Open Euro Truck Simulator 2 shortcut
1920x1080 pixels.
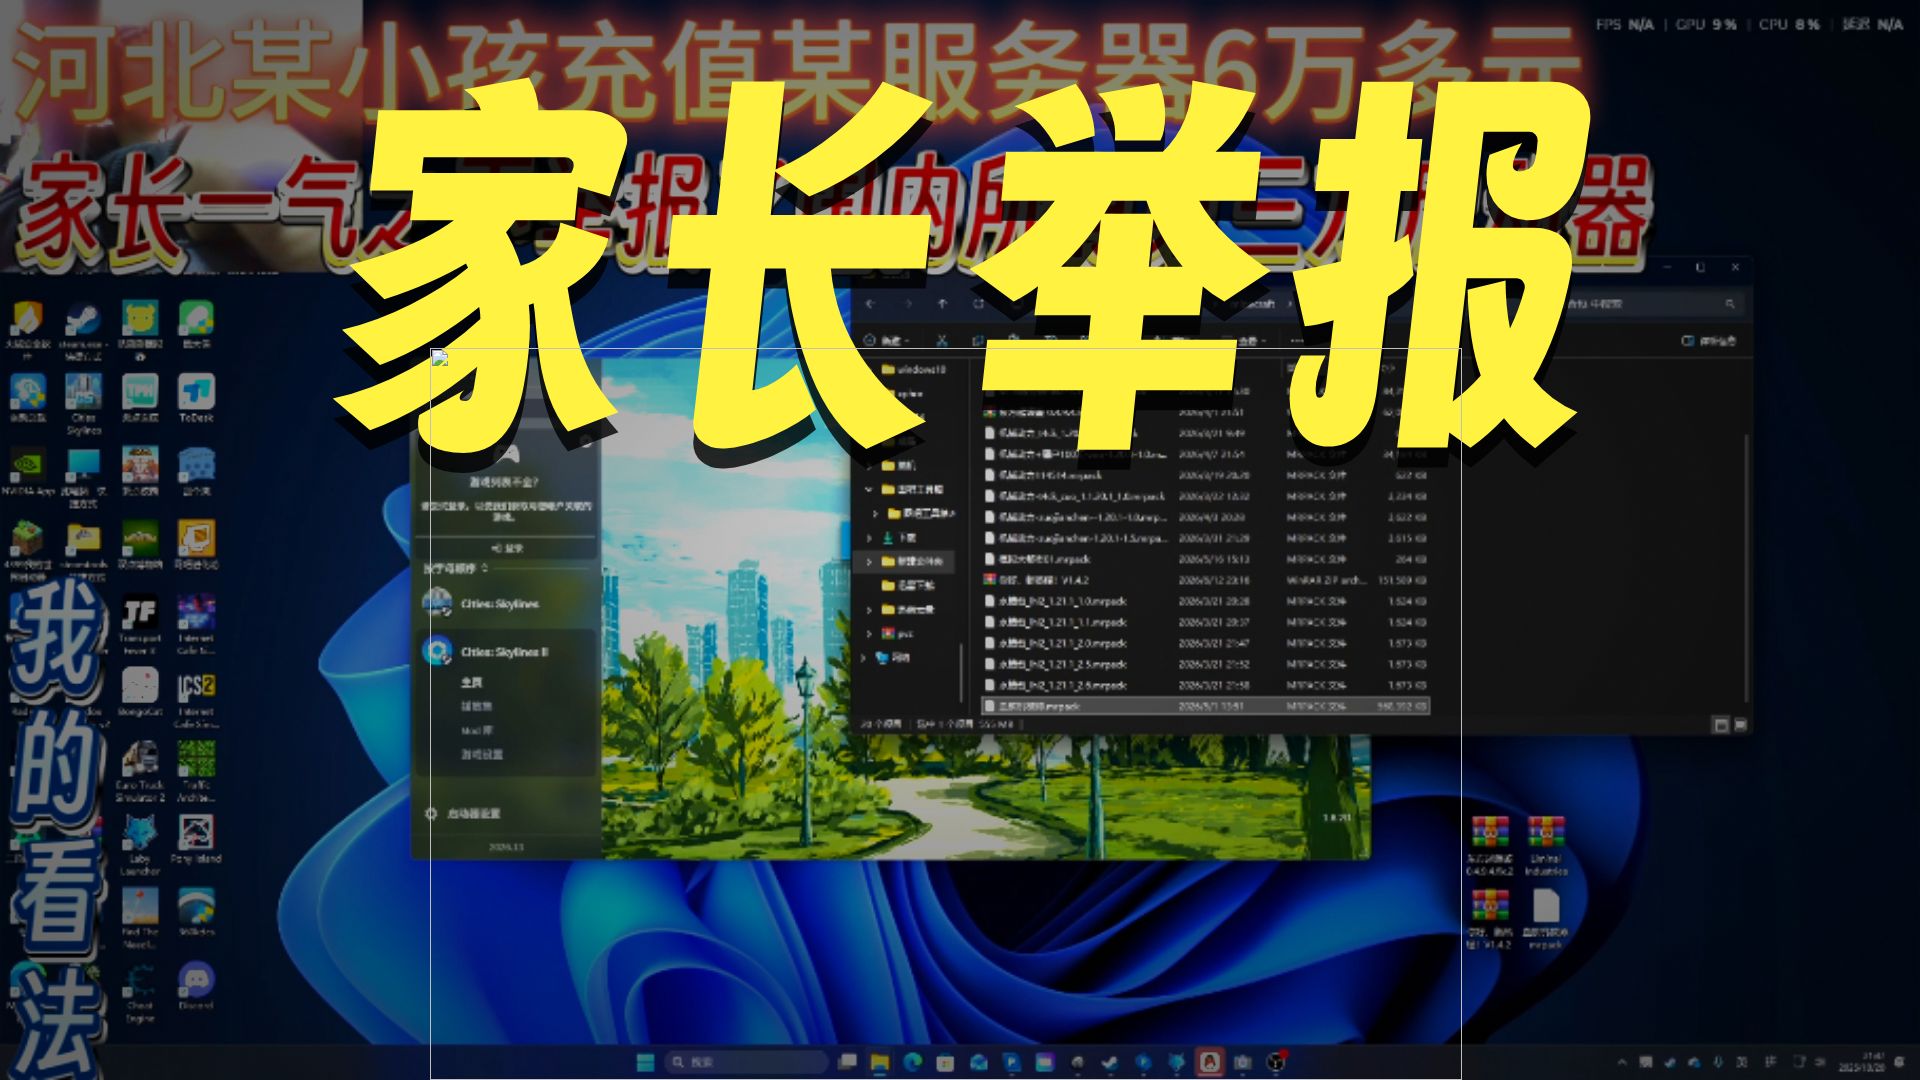[x=140, y=772]
